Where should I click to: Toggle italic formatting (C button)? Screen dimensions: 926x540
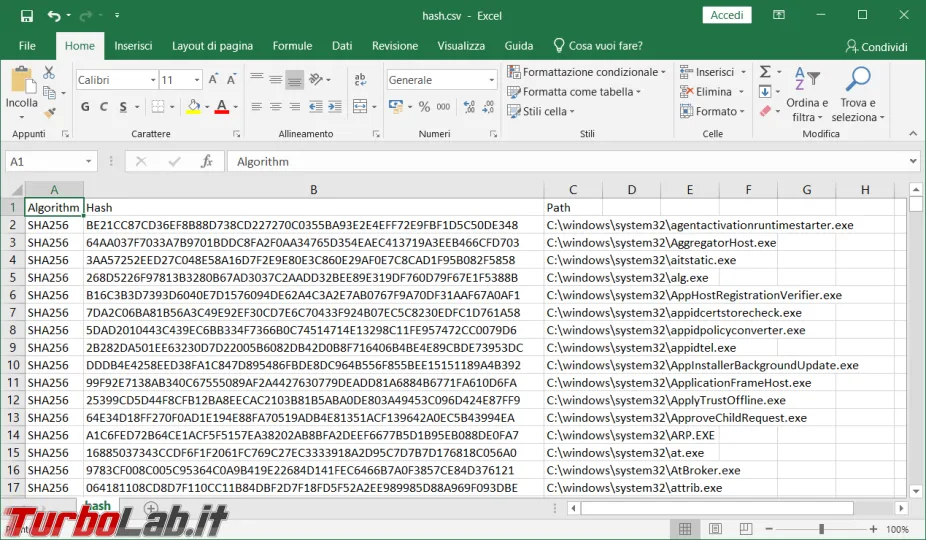106,107
